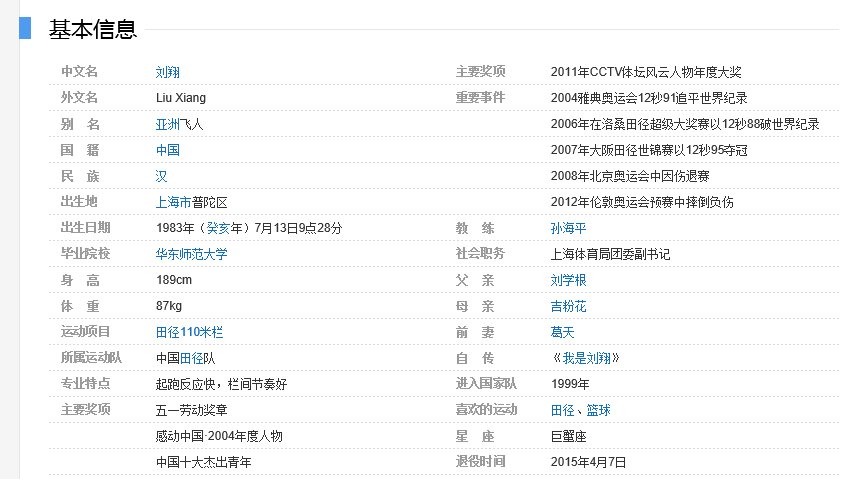Click the father's name 刘学根 link
The image size is (848, 479).
(568, 280)
